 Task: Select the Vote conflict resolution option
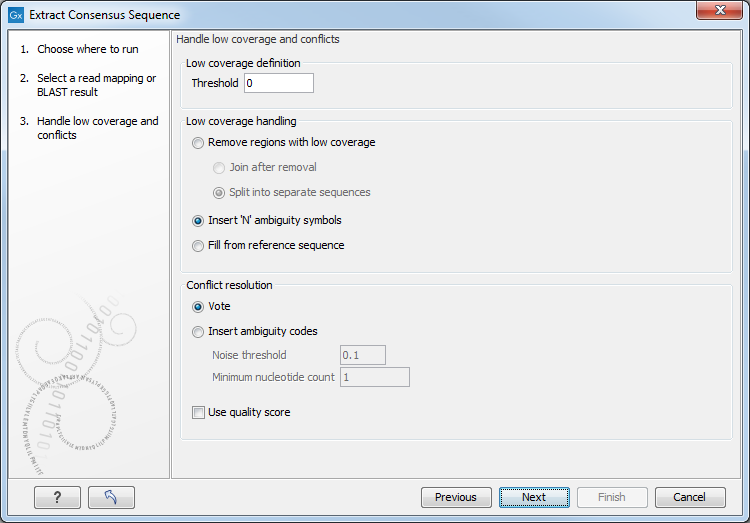(198, 307)
